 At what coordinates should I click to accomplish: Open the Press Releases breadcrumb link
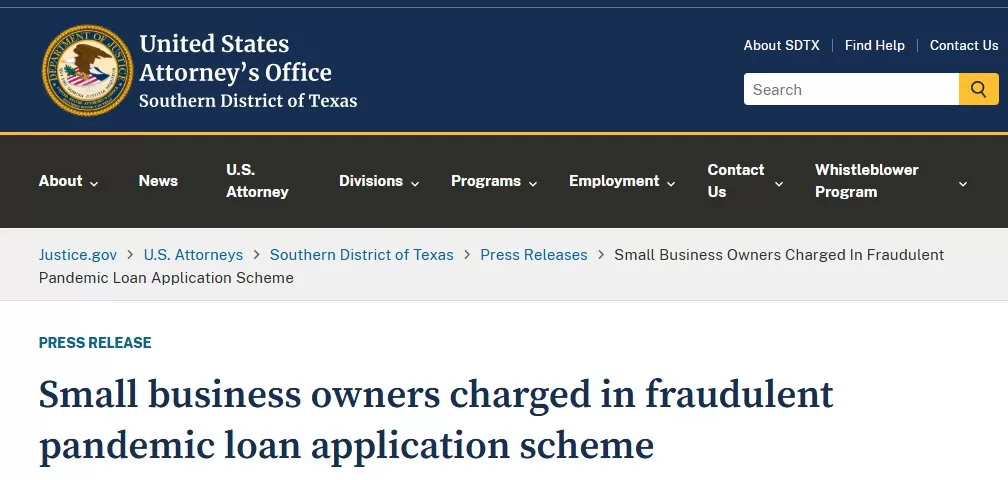click(x=533, y=254)
